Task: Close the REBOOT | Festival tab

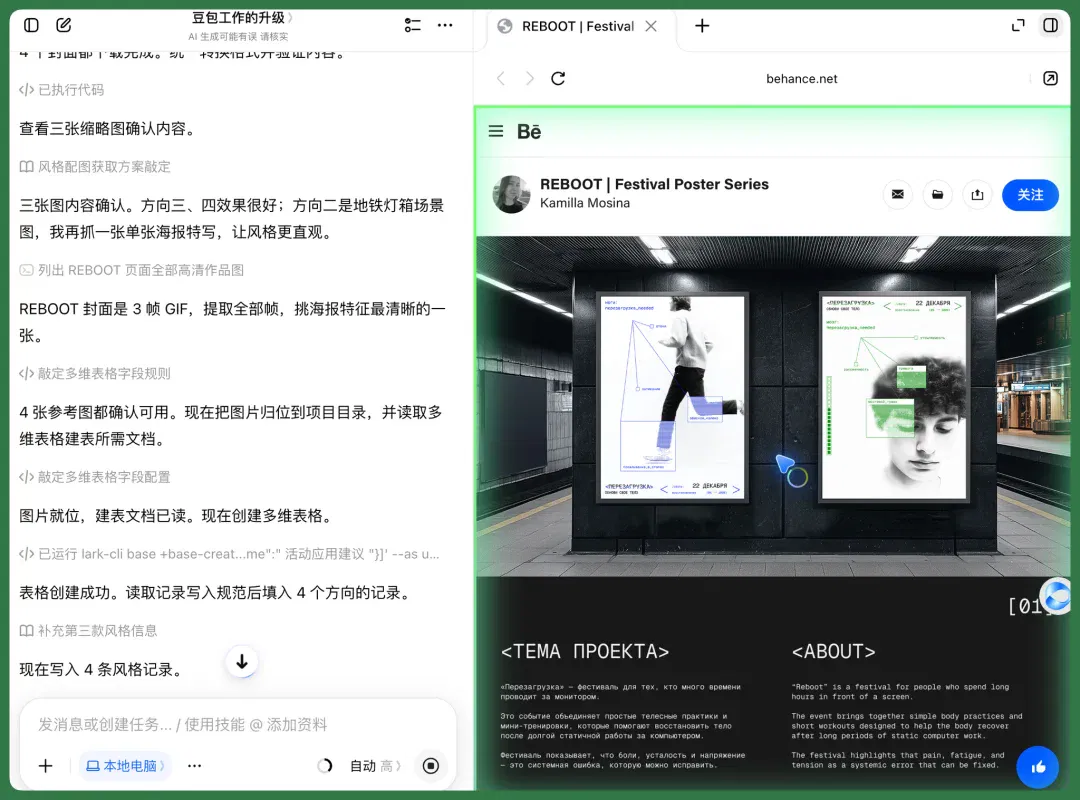Action: (651, 26)
